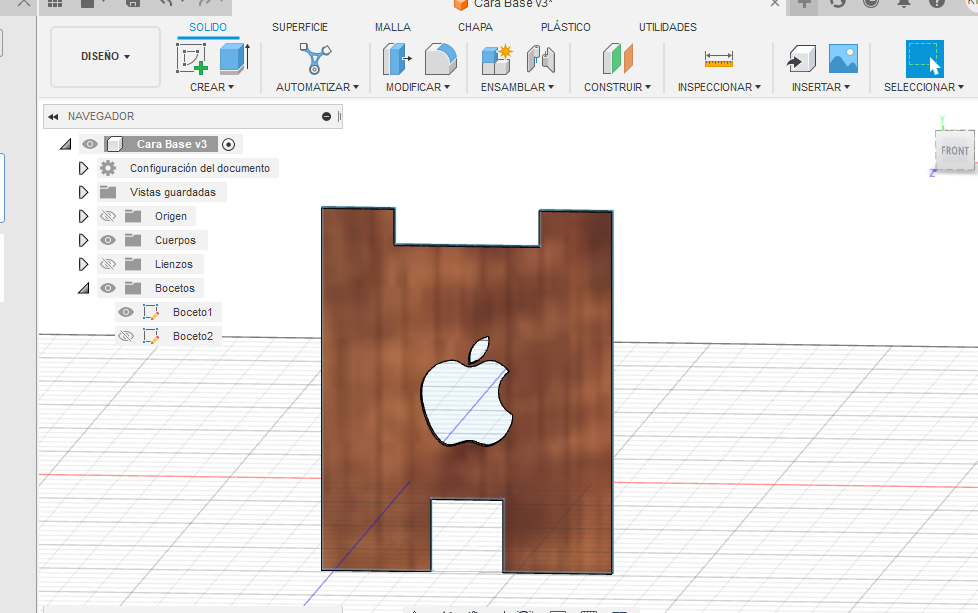The width and height of the screenshot is (978, 613).
Task: Select the Extrude tool in CREAR
Action: tap(235, 59)
